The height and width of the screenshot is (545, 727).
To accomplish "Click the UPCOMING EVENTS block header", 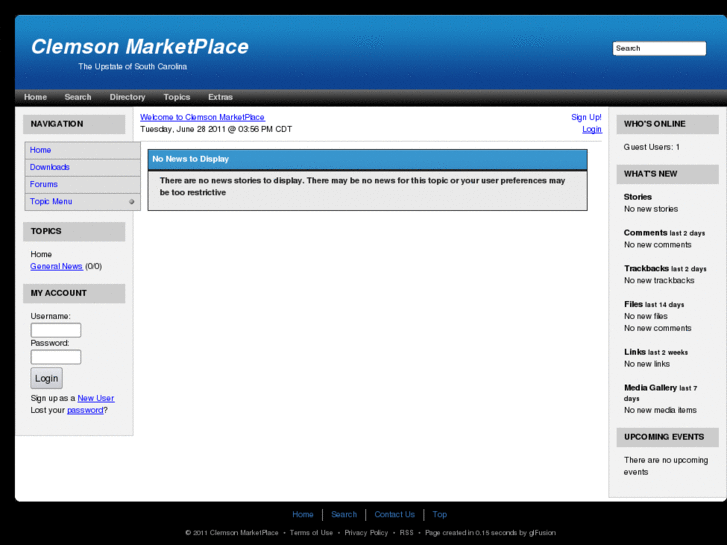I will 668,437.
